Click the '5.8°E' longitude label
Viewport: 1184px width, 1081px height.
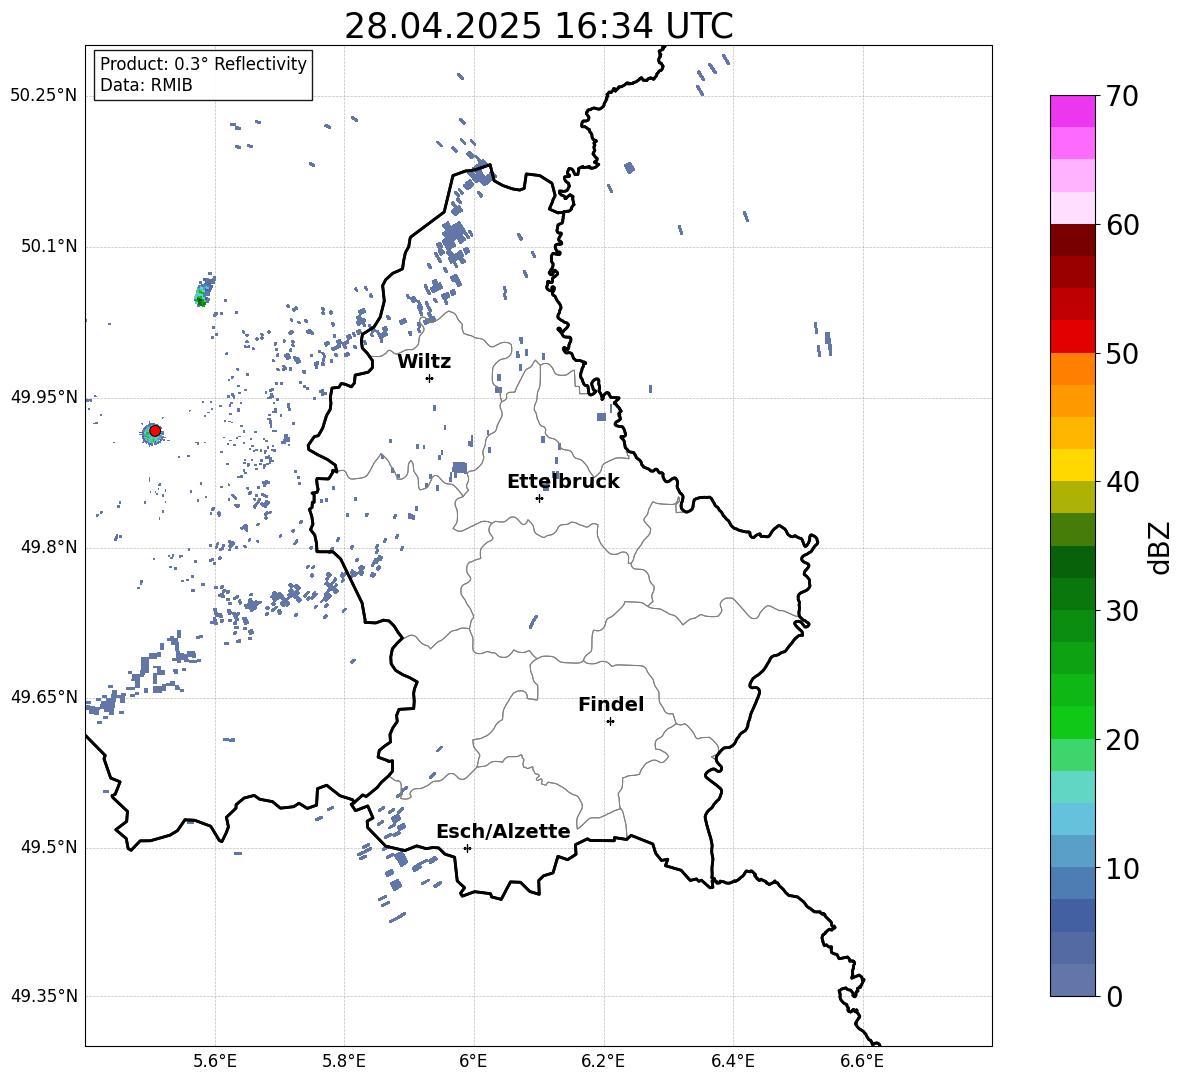(344, 1061)
